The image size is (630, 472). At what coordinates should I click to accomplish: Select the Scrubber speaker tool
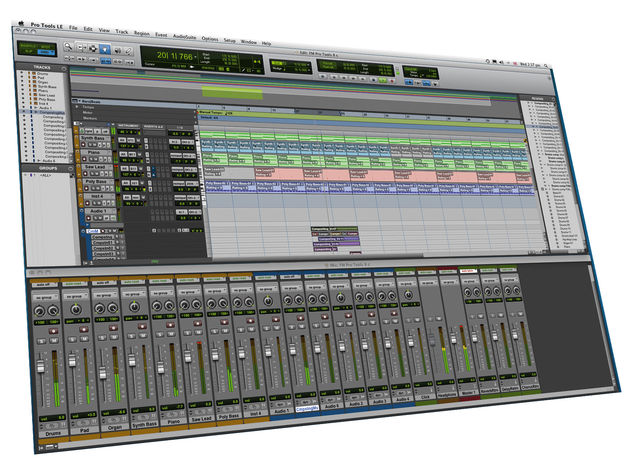(x=117, y=51)
